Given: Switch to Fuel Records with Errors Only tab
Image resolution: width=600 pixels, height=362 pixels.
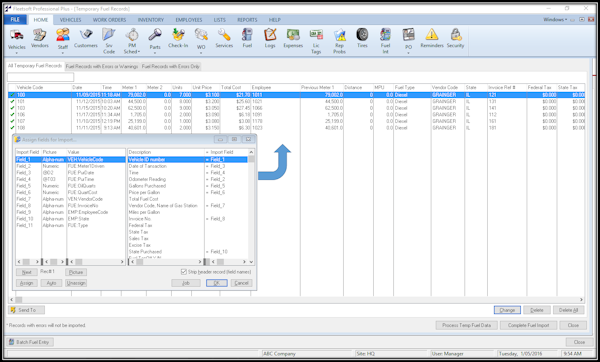Looking at the screenshot, I should (171, 67).
